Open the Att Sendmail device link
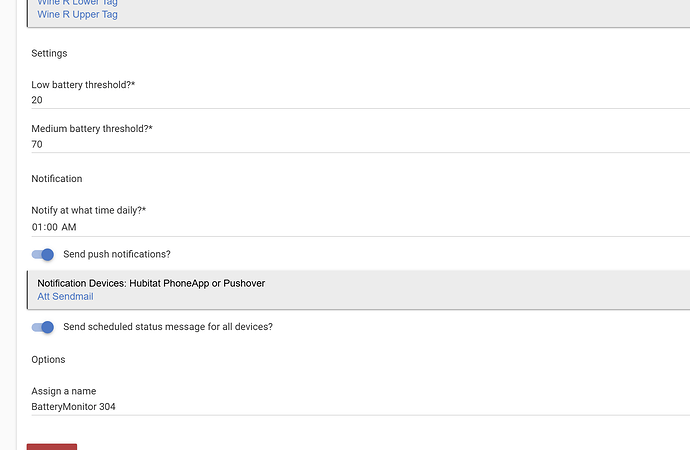The height and width of the screenshot is (450, 690). [65, 297]
